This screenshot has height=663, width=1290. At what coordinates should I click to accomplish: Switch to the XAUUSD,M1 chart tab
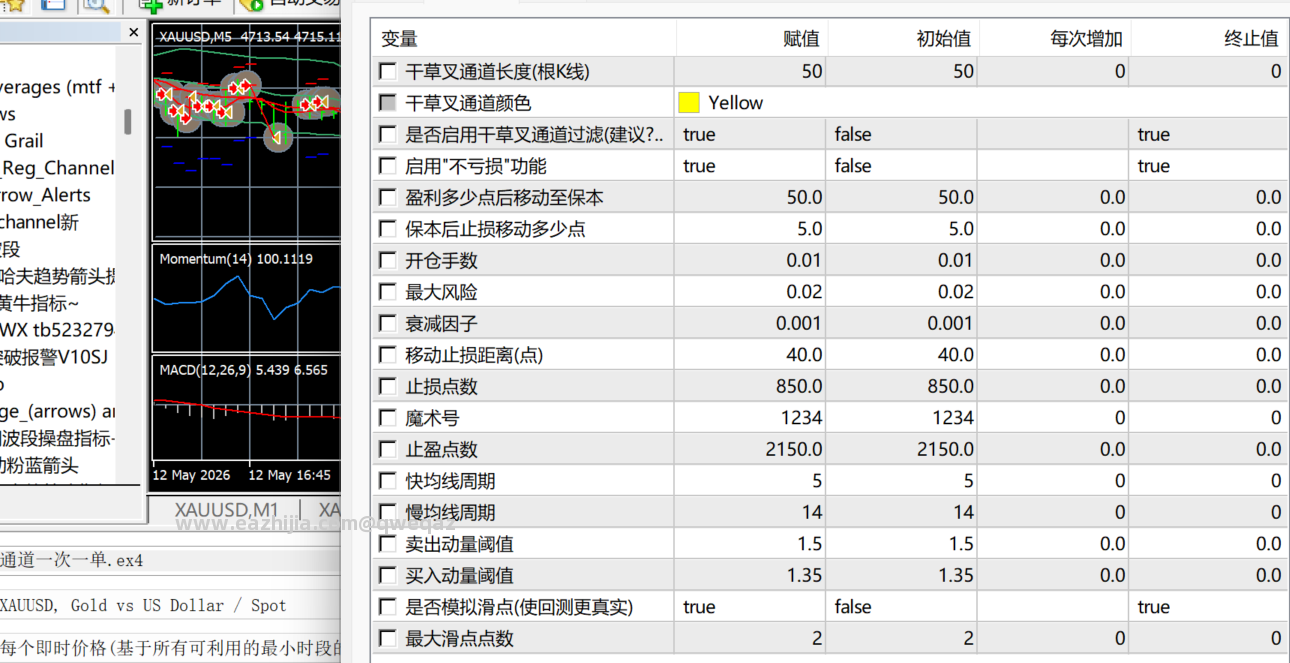226,509
